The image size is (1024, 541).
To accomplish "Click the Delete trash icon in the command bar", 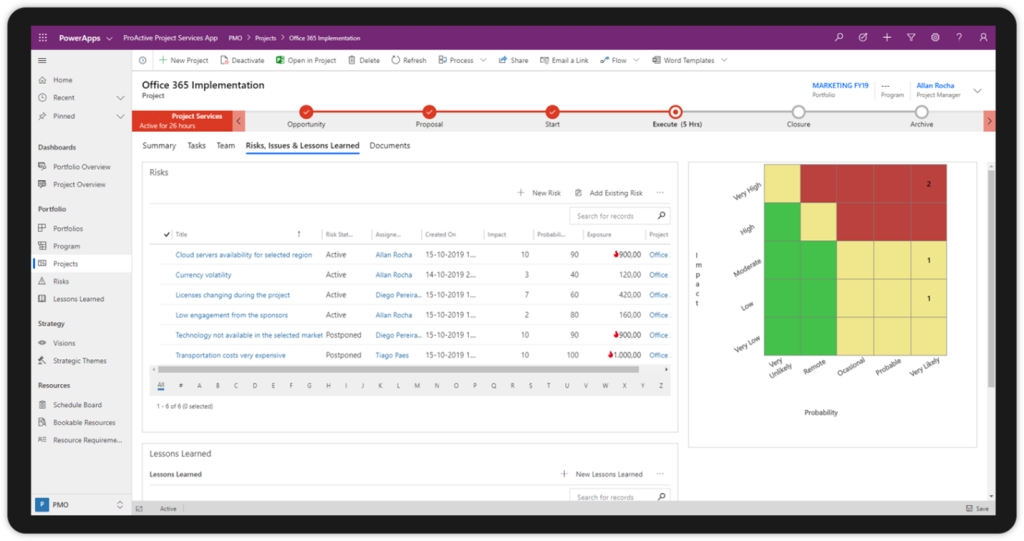I will pos(352,60).
